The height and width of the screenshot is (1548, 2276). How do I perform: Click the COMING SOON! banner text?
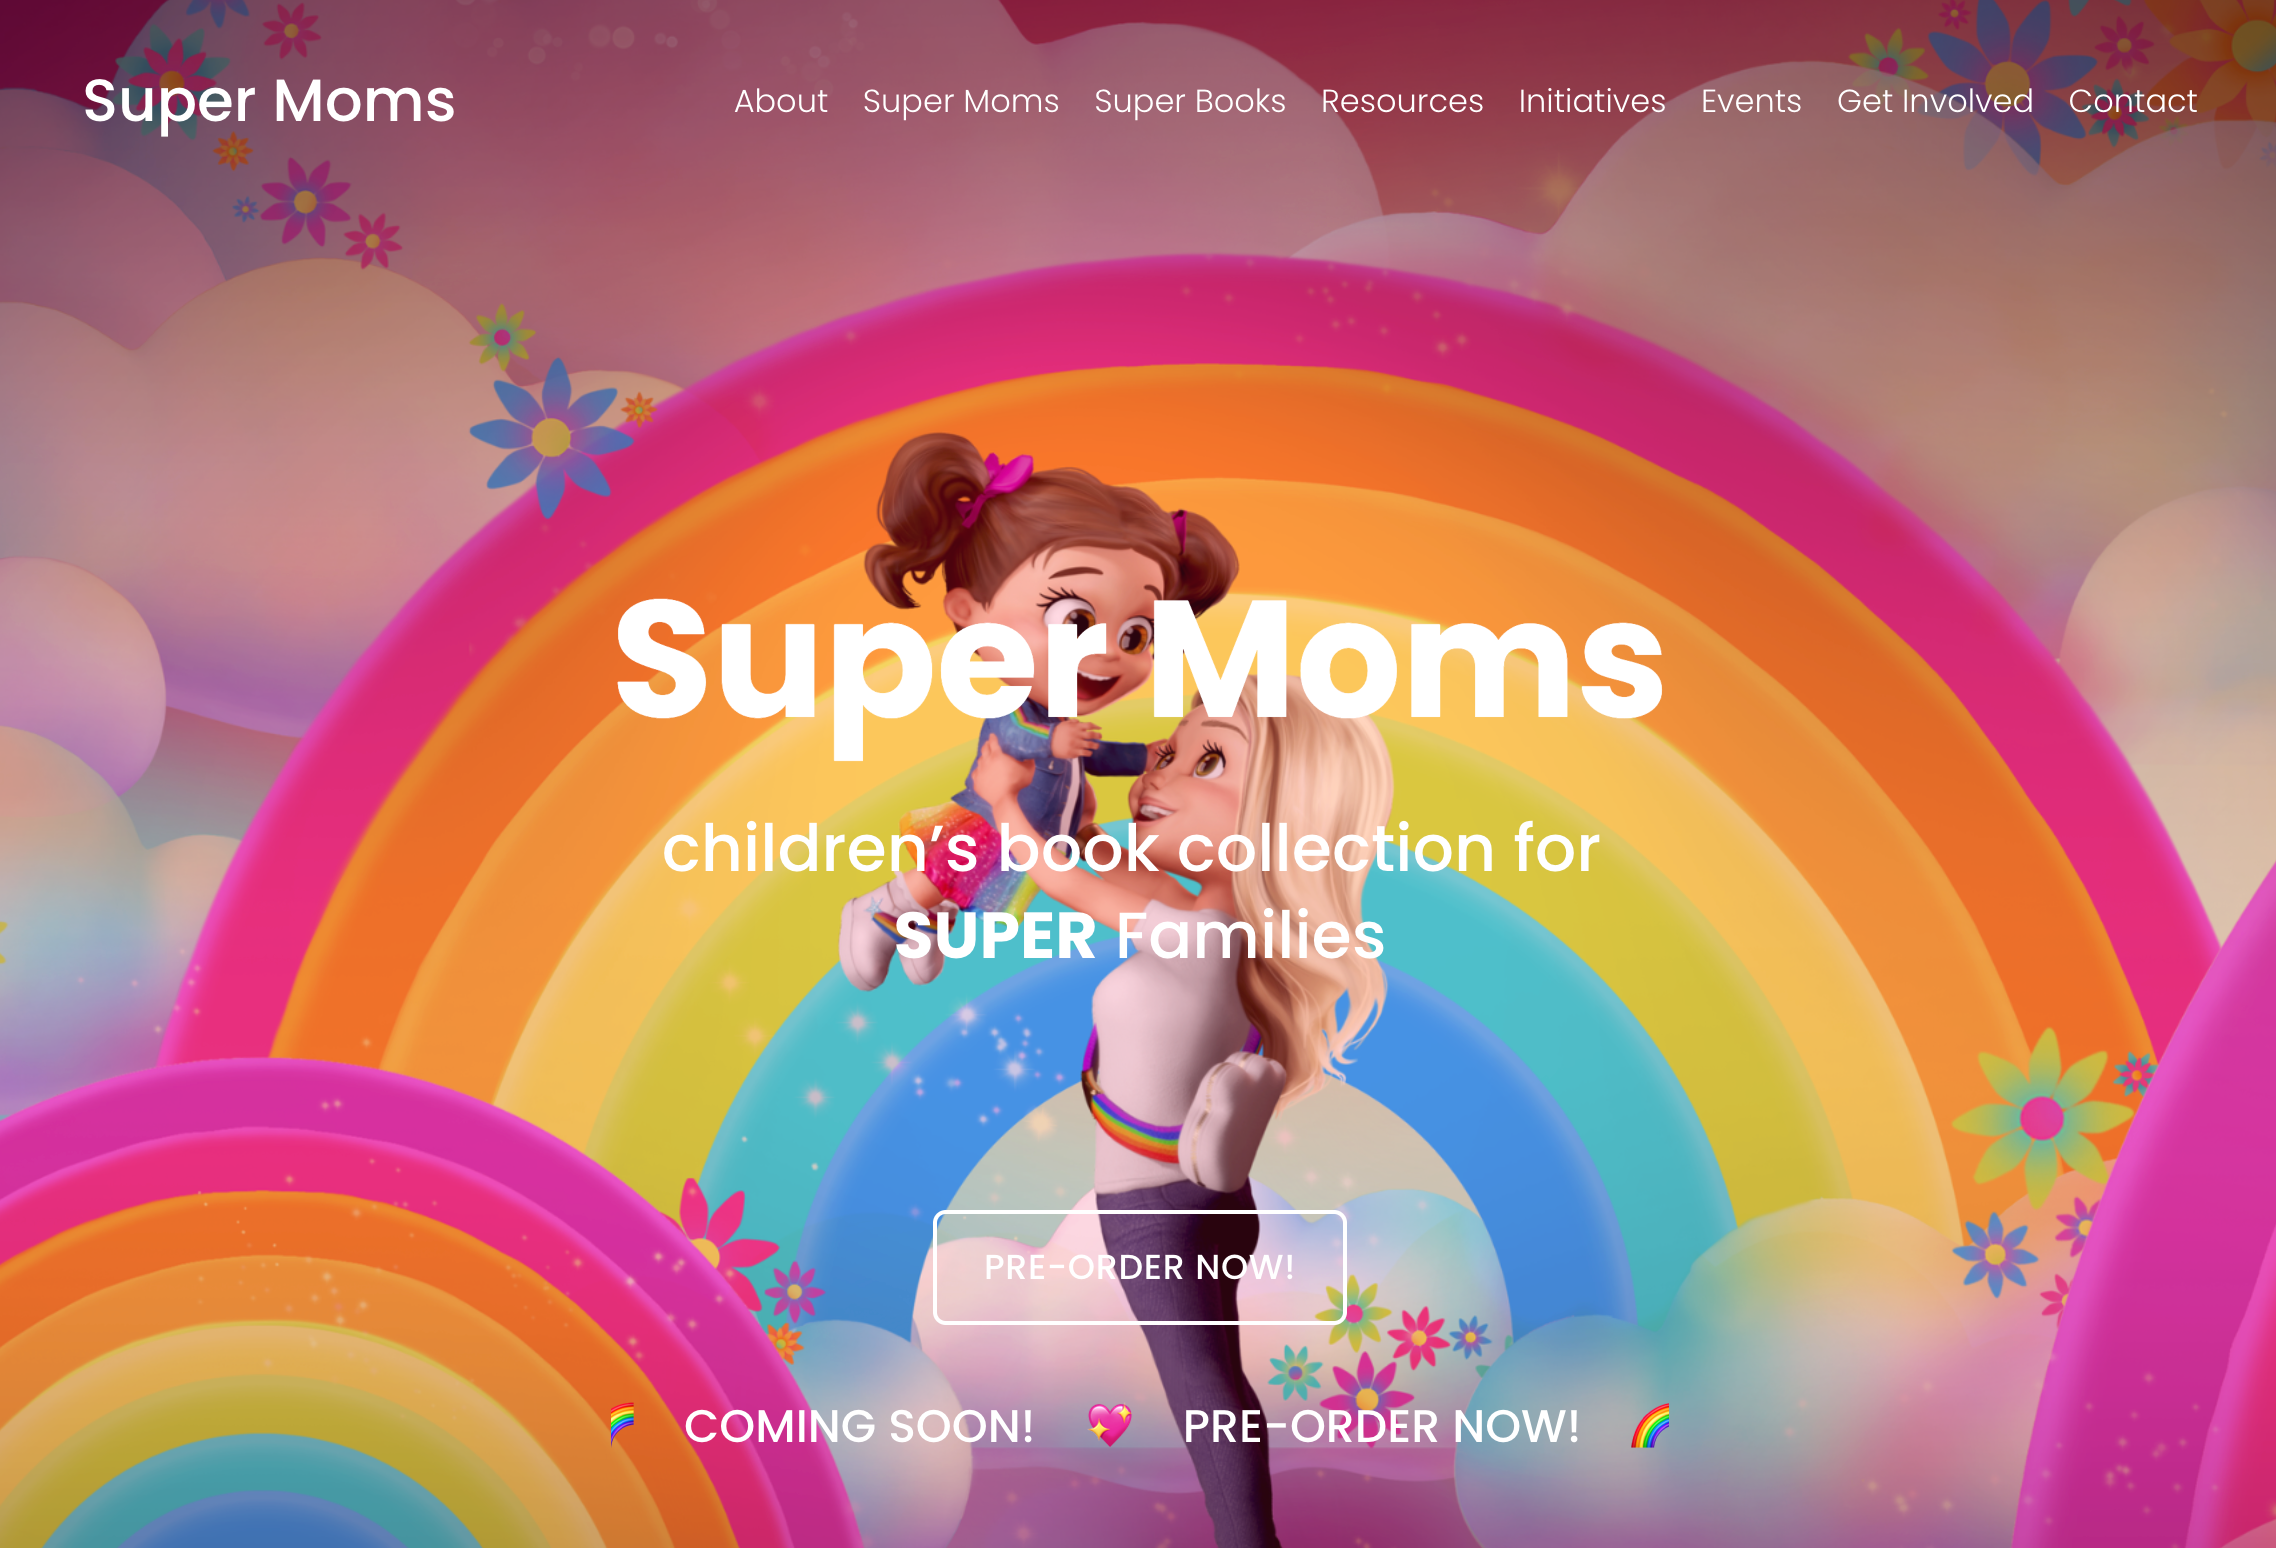click(859, 1427)
